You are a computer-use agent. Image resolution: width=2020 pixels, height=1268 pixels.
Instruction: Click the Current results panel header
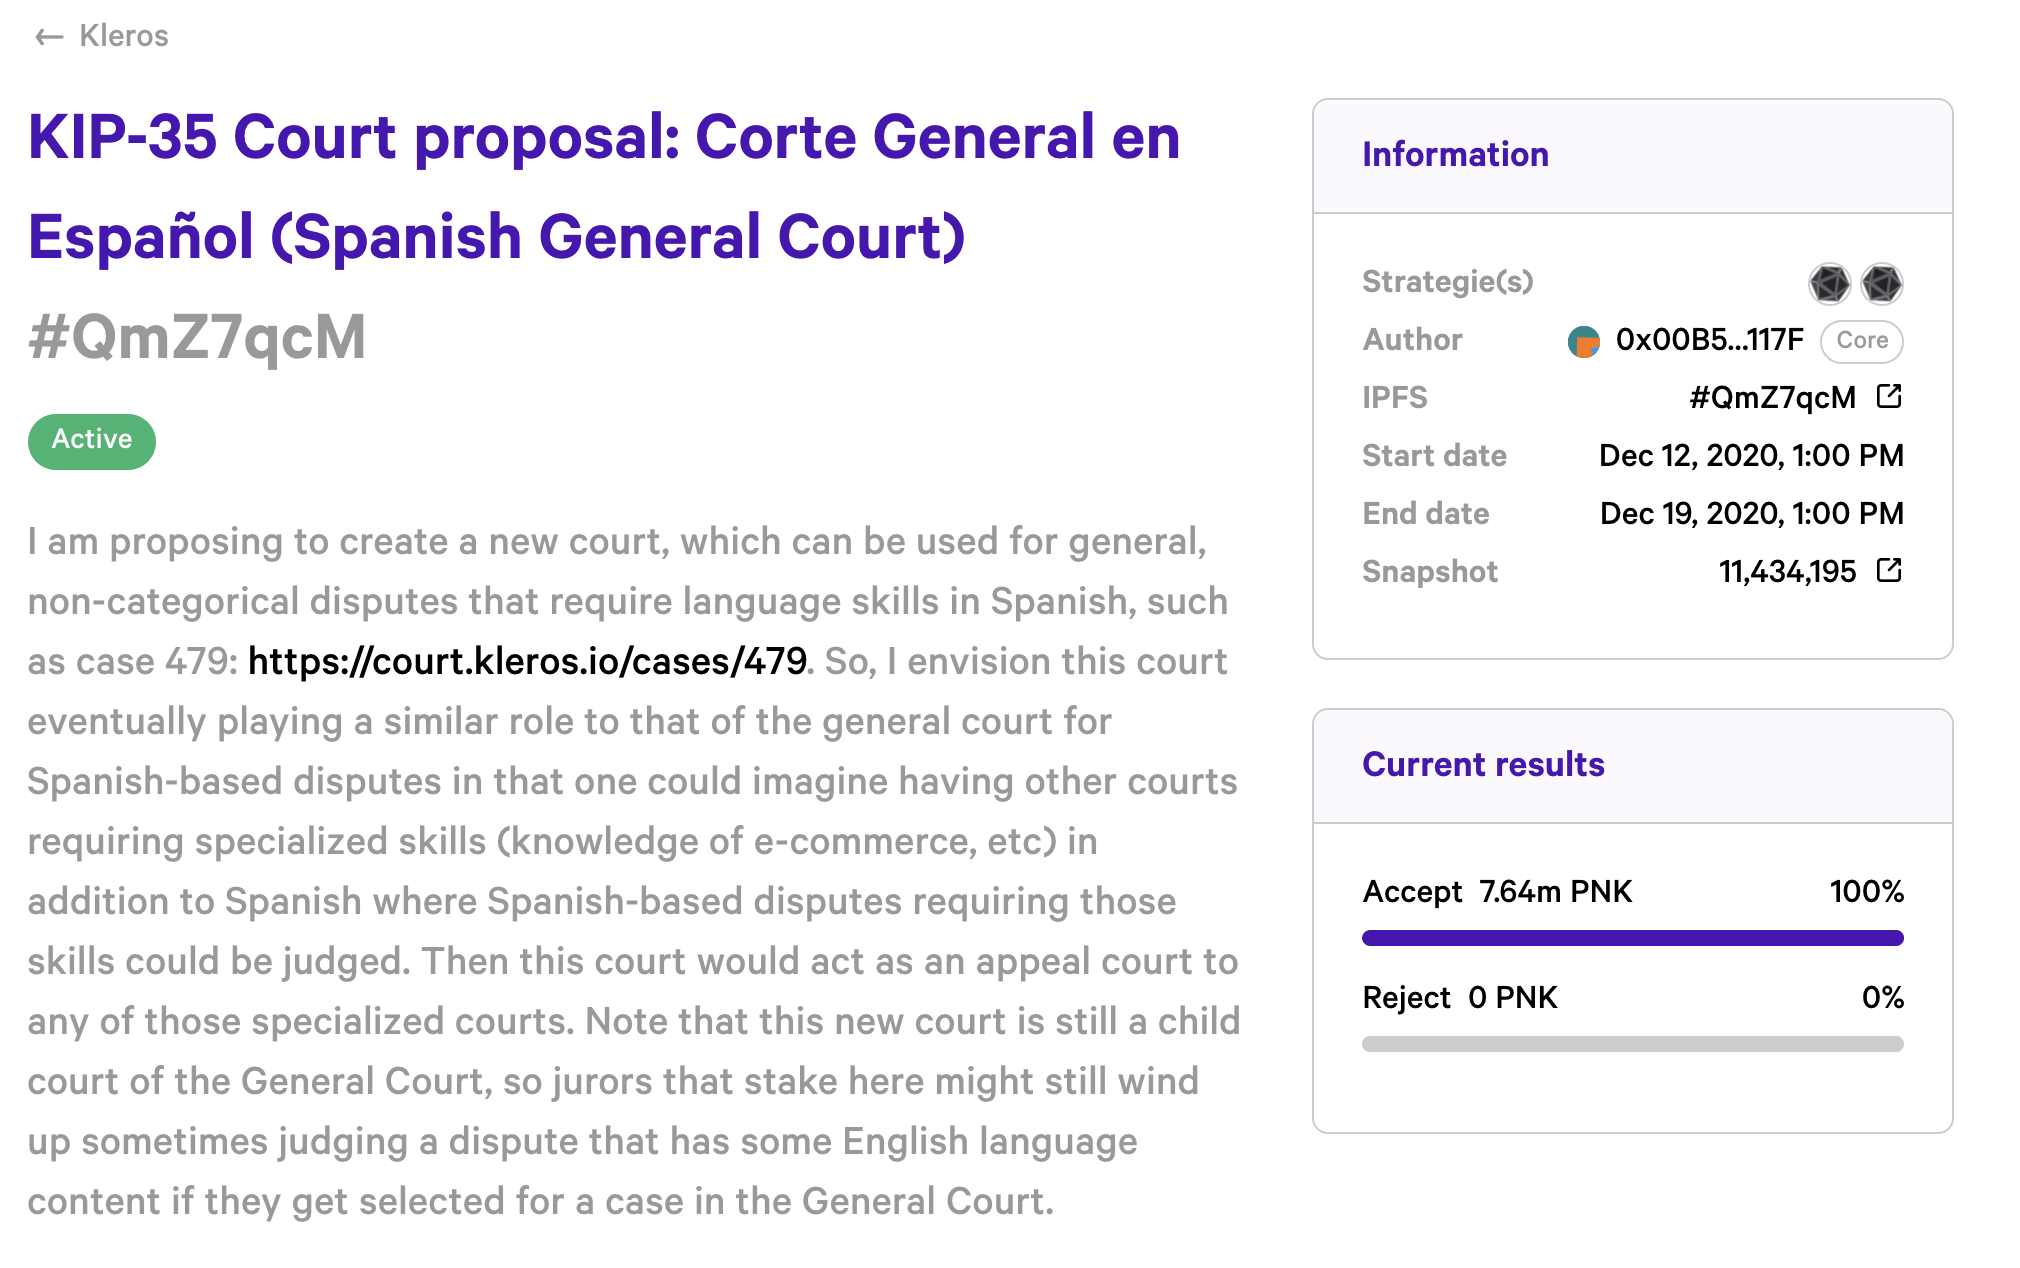pos(1483,765)
